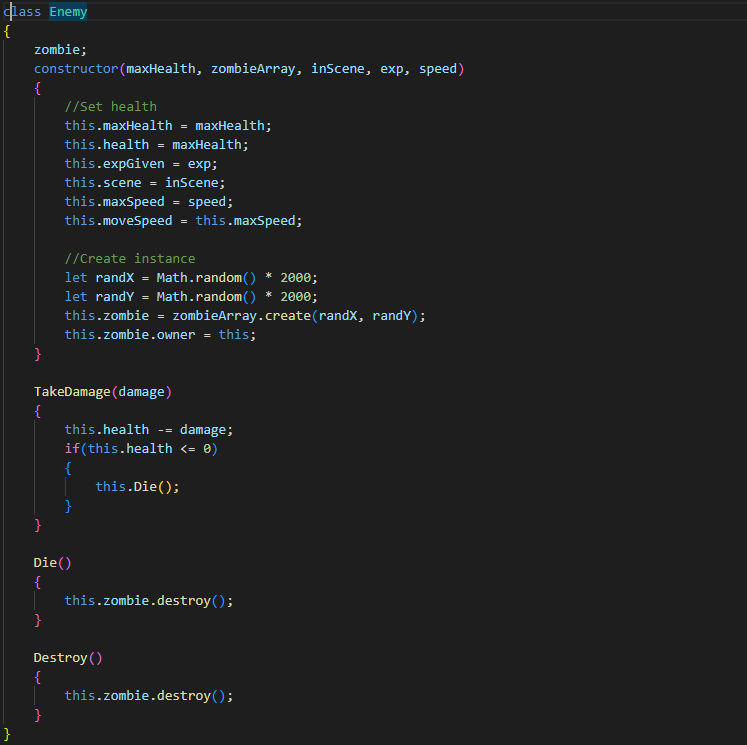Place cursor on constructor keyword

[76, 69]
